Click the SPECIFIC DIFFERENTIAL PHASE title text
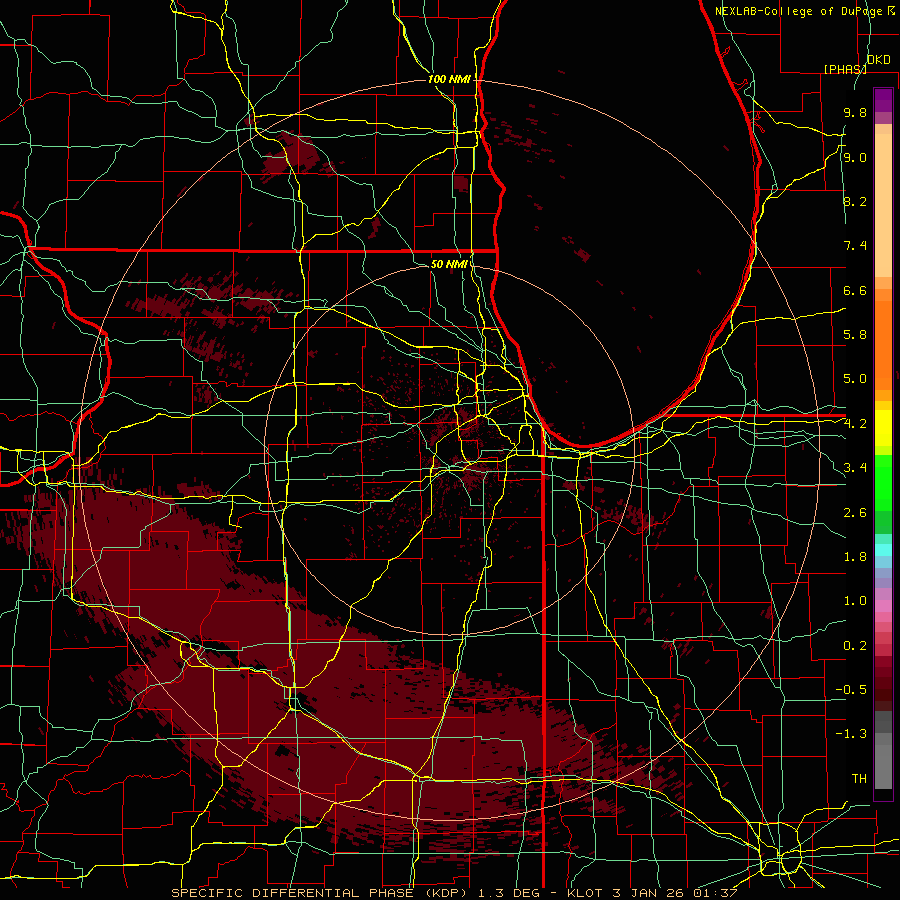 coord(293,893)
